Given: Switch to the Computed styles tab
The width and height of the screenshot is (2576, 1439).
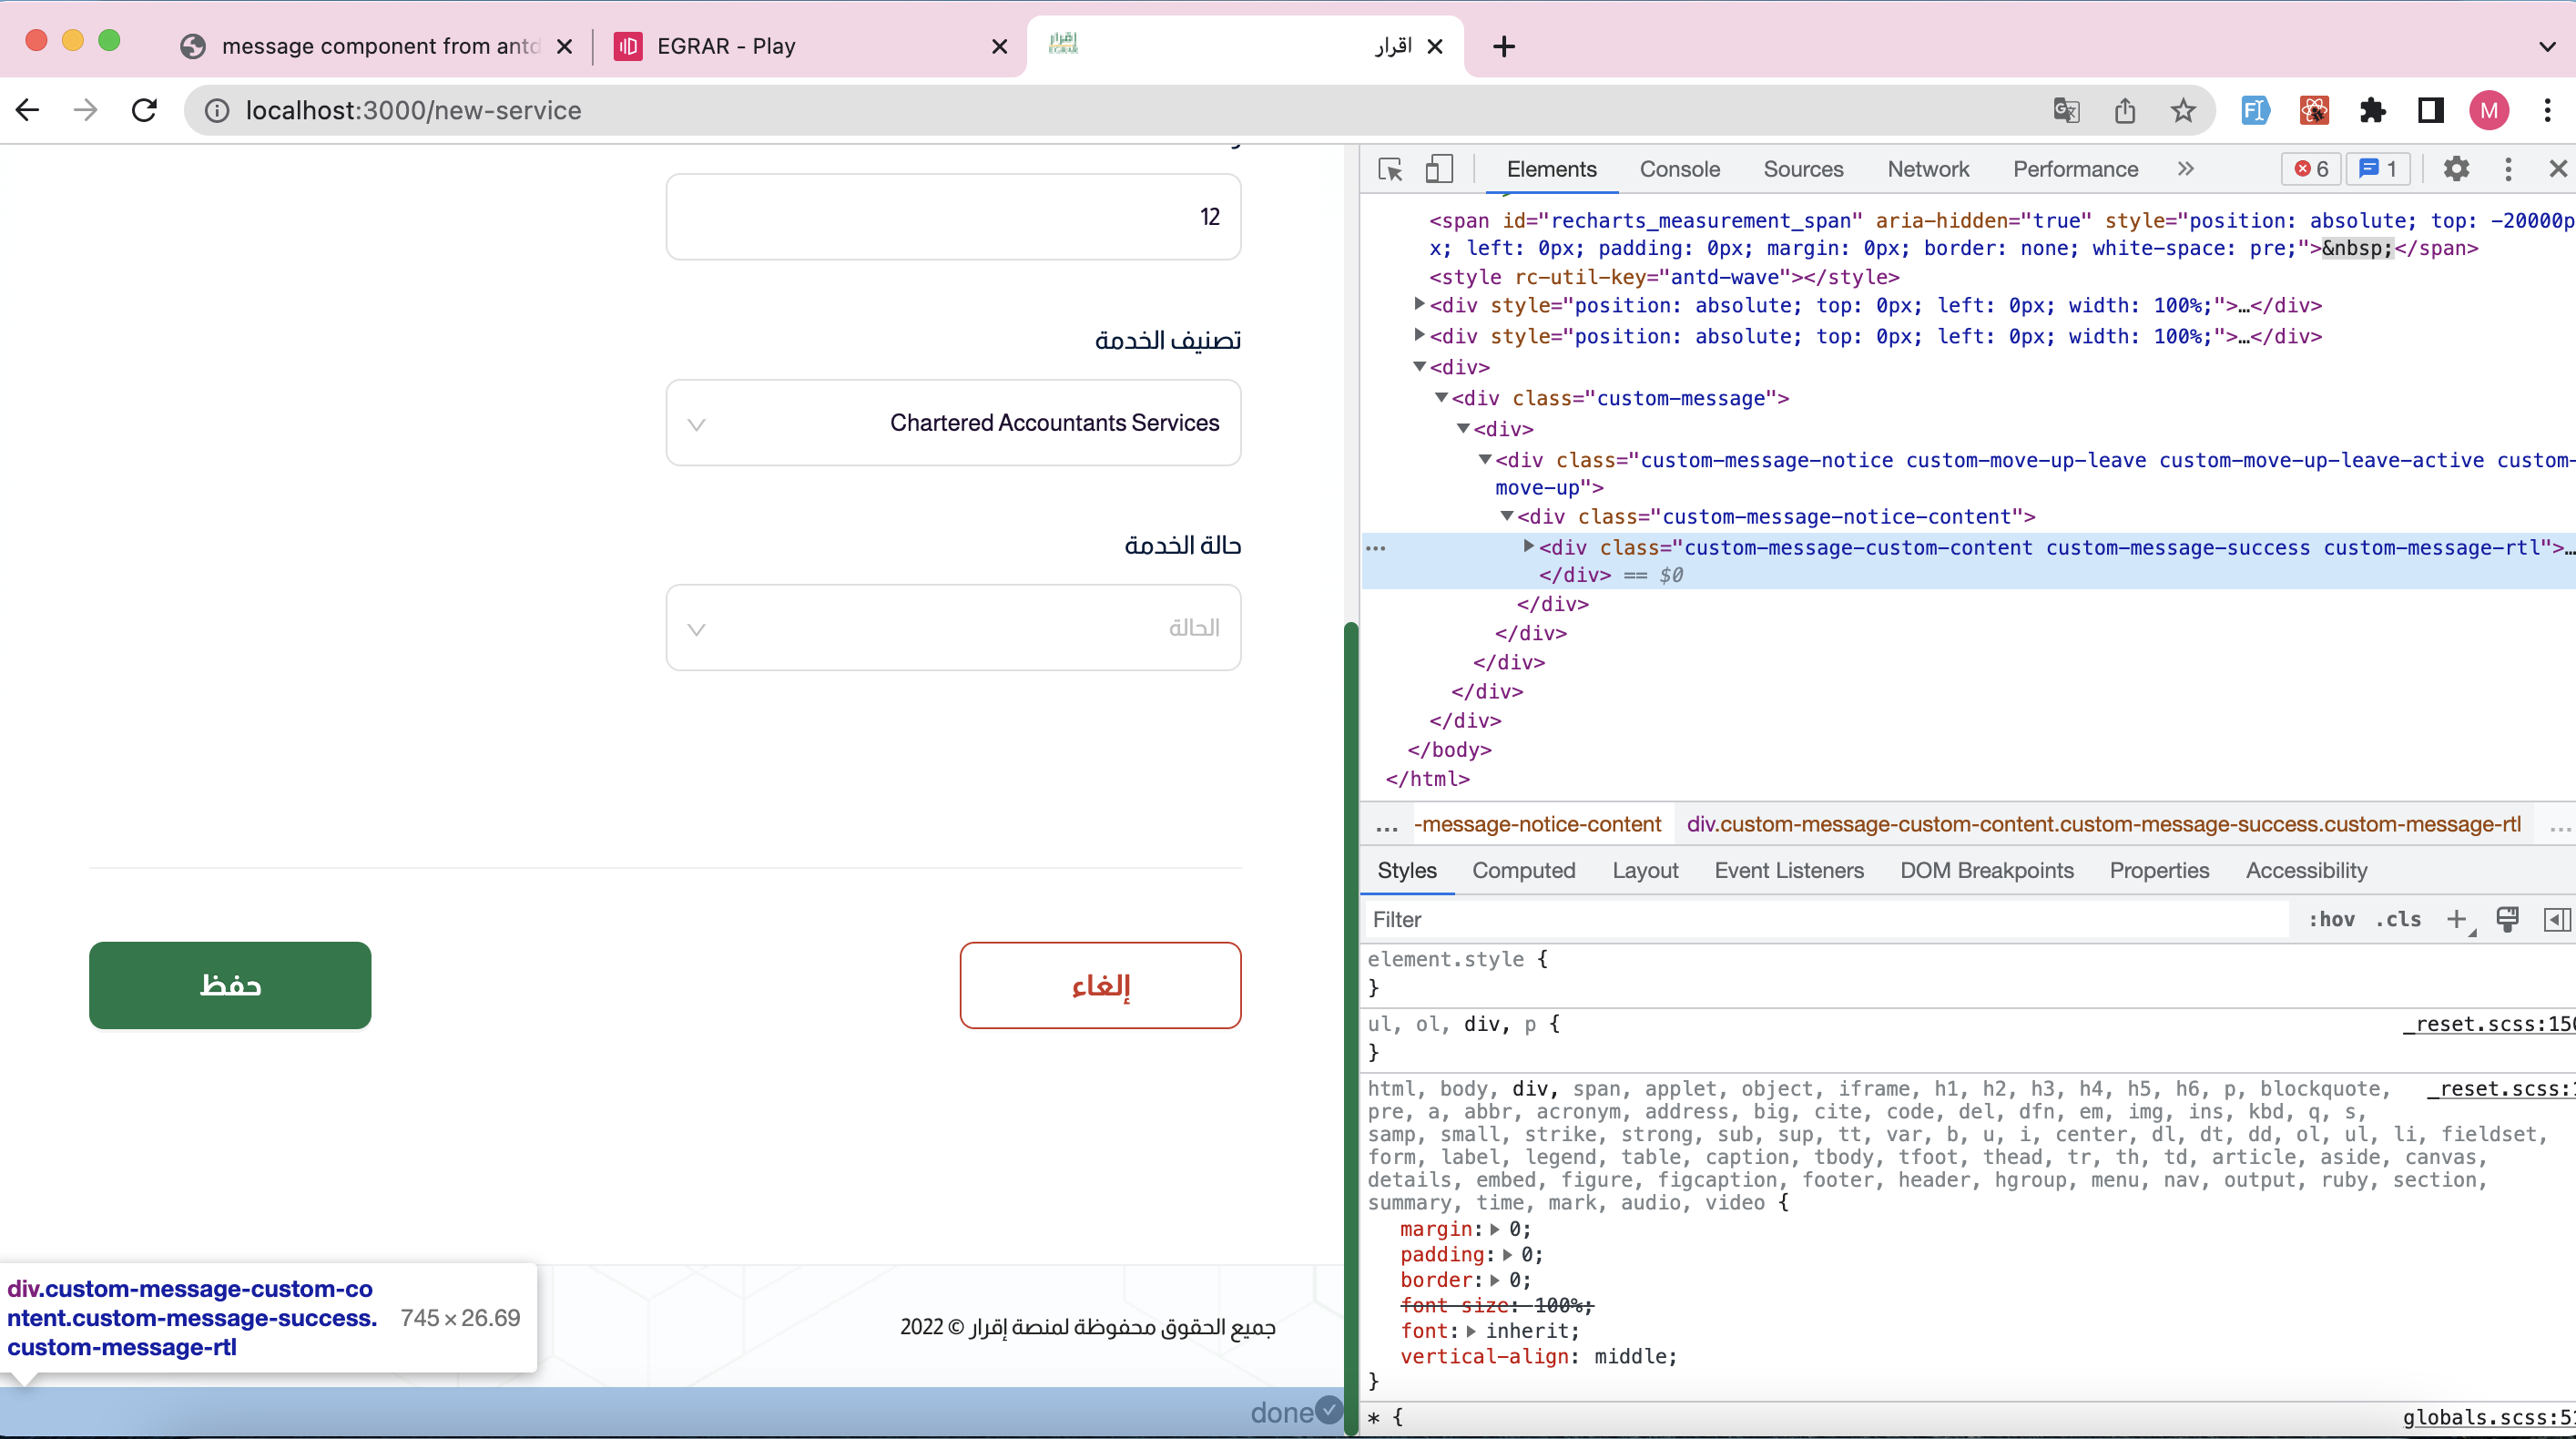Looking at the screenshot, I should coord(1523,870).
